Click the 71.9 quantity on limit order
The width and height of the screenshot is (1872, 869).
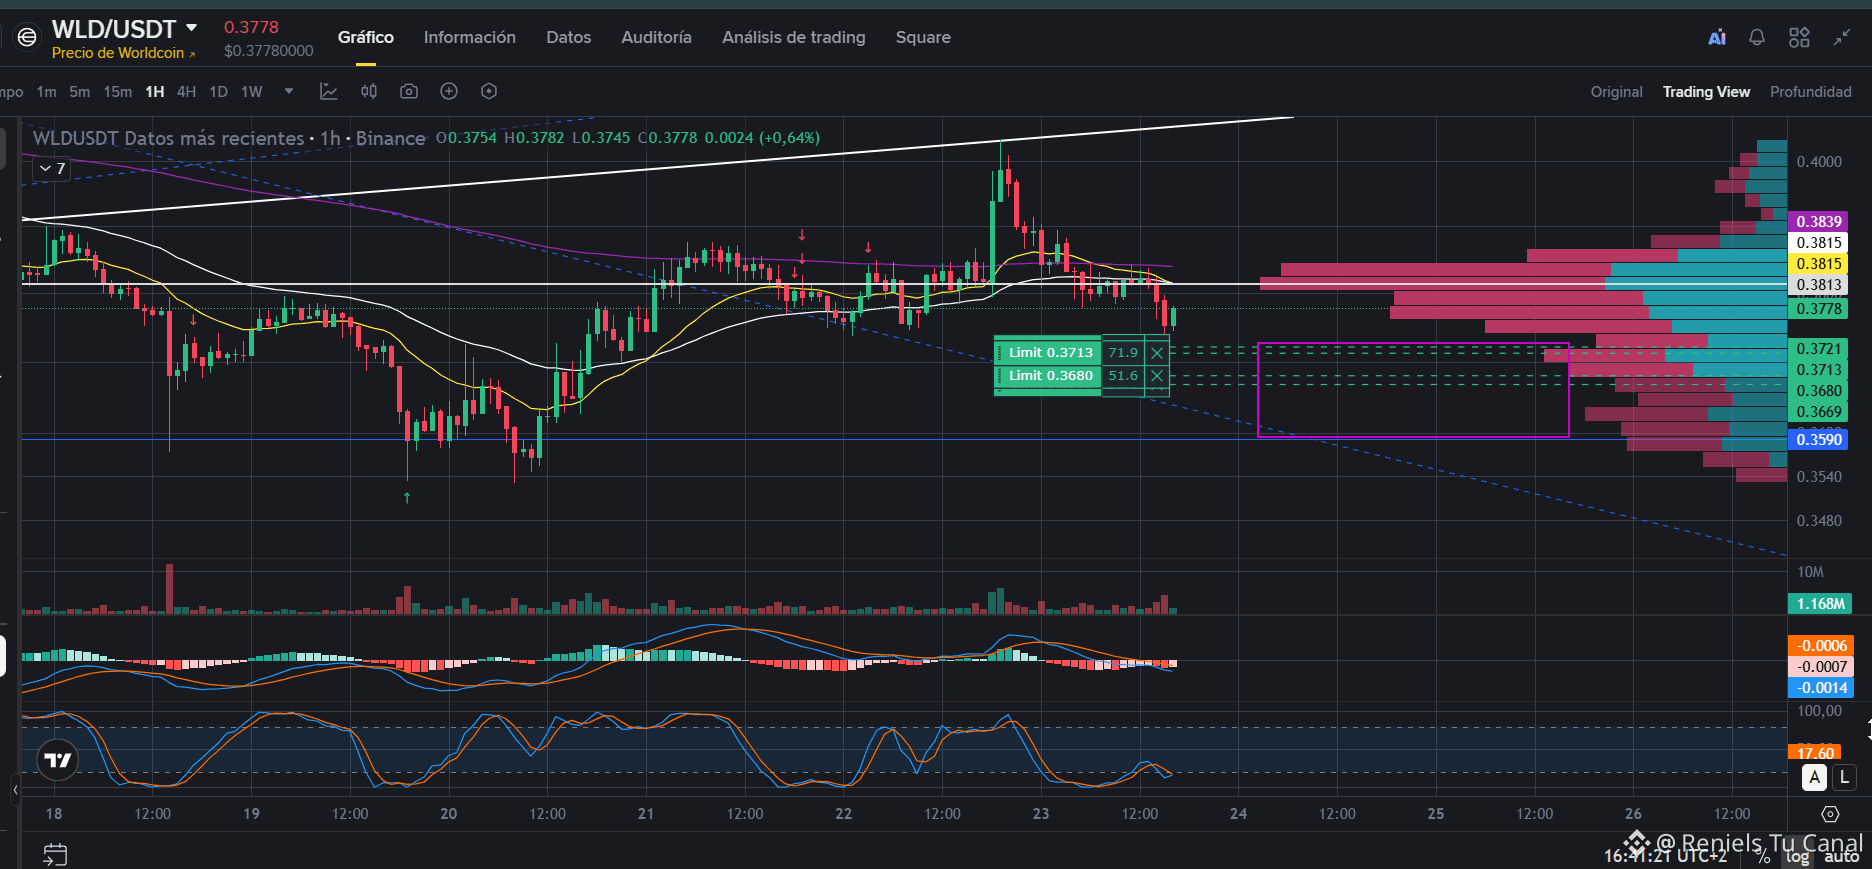point(1123,353)
